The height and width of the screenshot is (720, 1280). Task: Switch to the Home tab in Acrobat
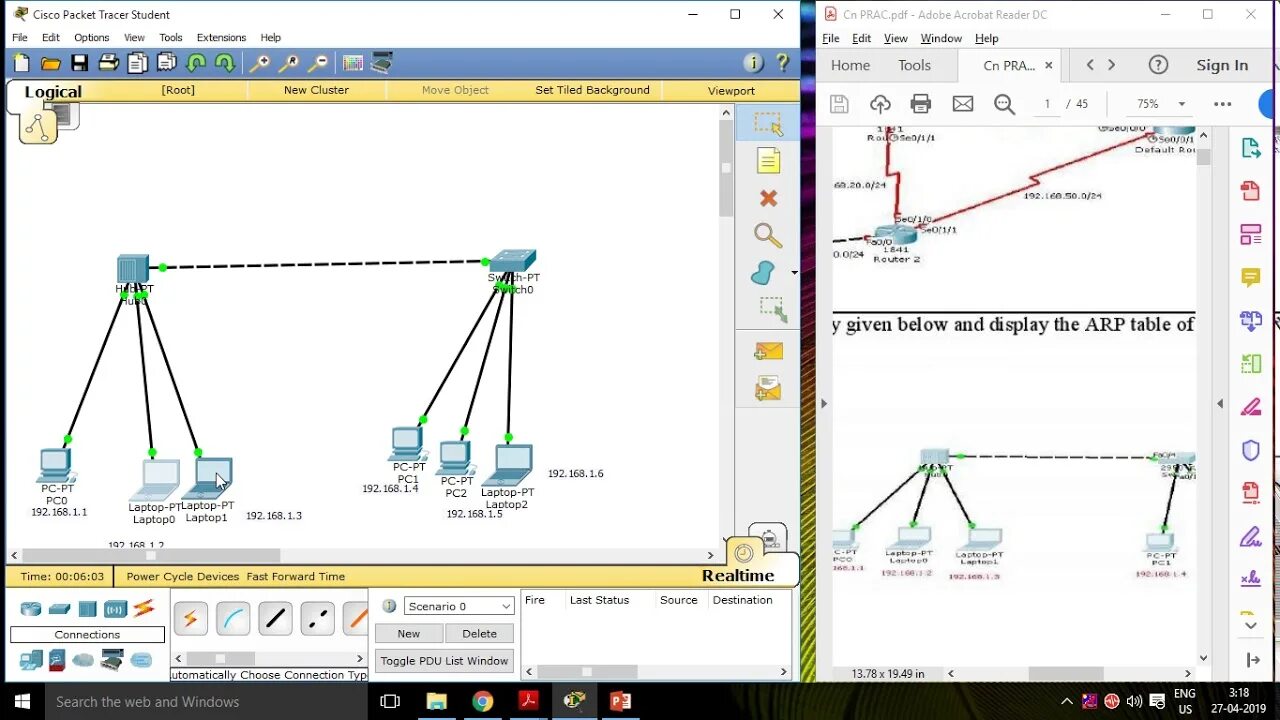pos(850,65)
